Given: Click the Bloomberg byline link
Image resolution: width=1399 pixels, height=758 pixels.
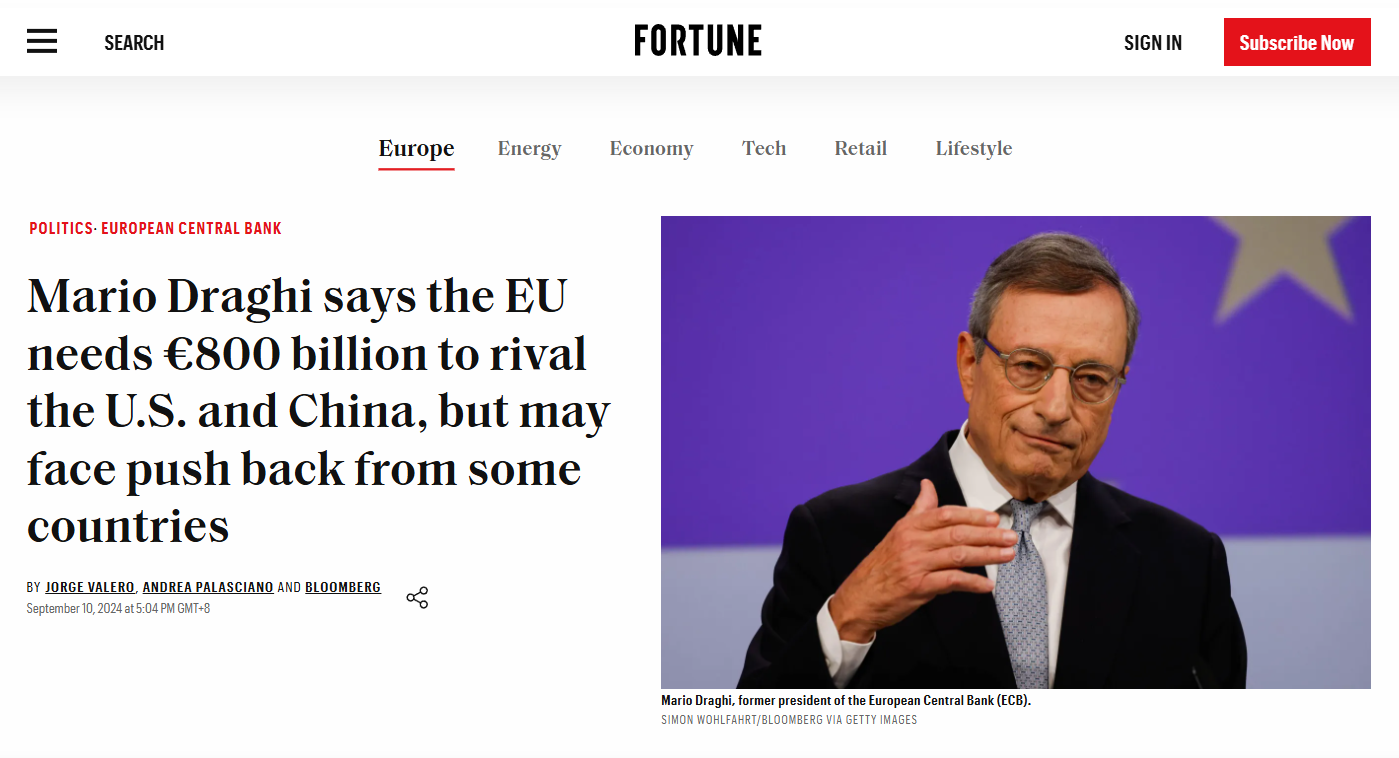Looking at the screenshot, I should tap(343, 588).
